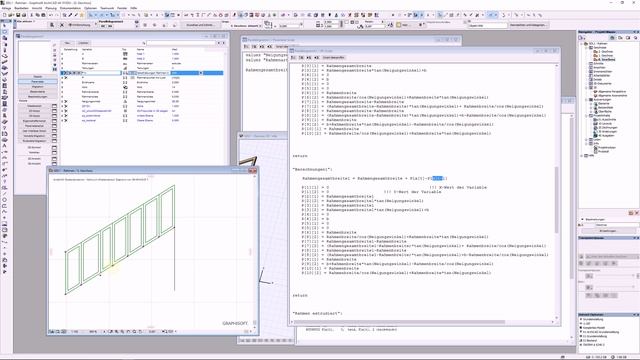The height and width of the screenshot is (360, 640).
Task: Open 2D-Symbol in separate window icon
Action: (54, 147)
